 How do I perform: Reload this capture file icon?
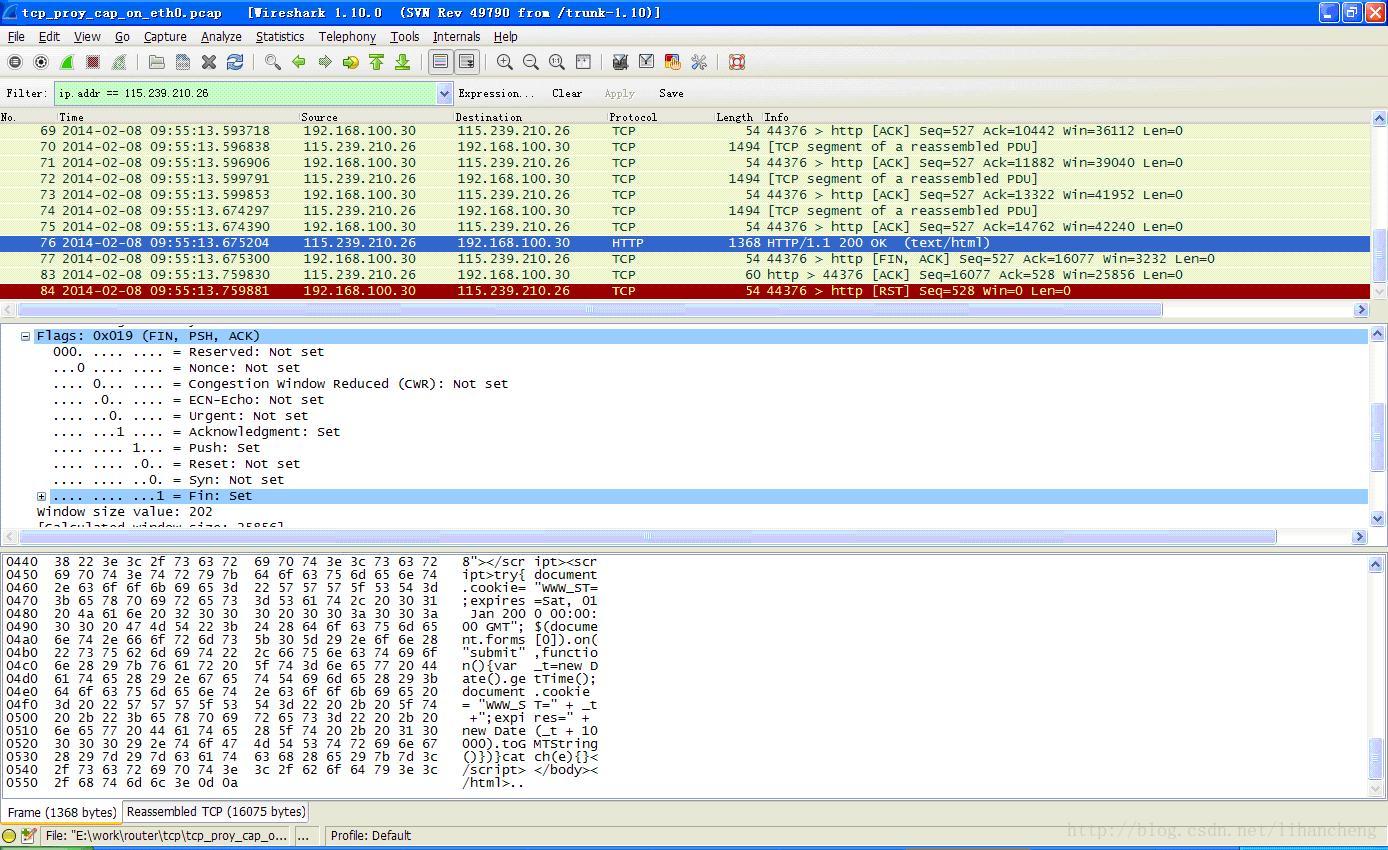point(235,62)
